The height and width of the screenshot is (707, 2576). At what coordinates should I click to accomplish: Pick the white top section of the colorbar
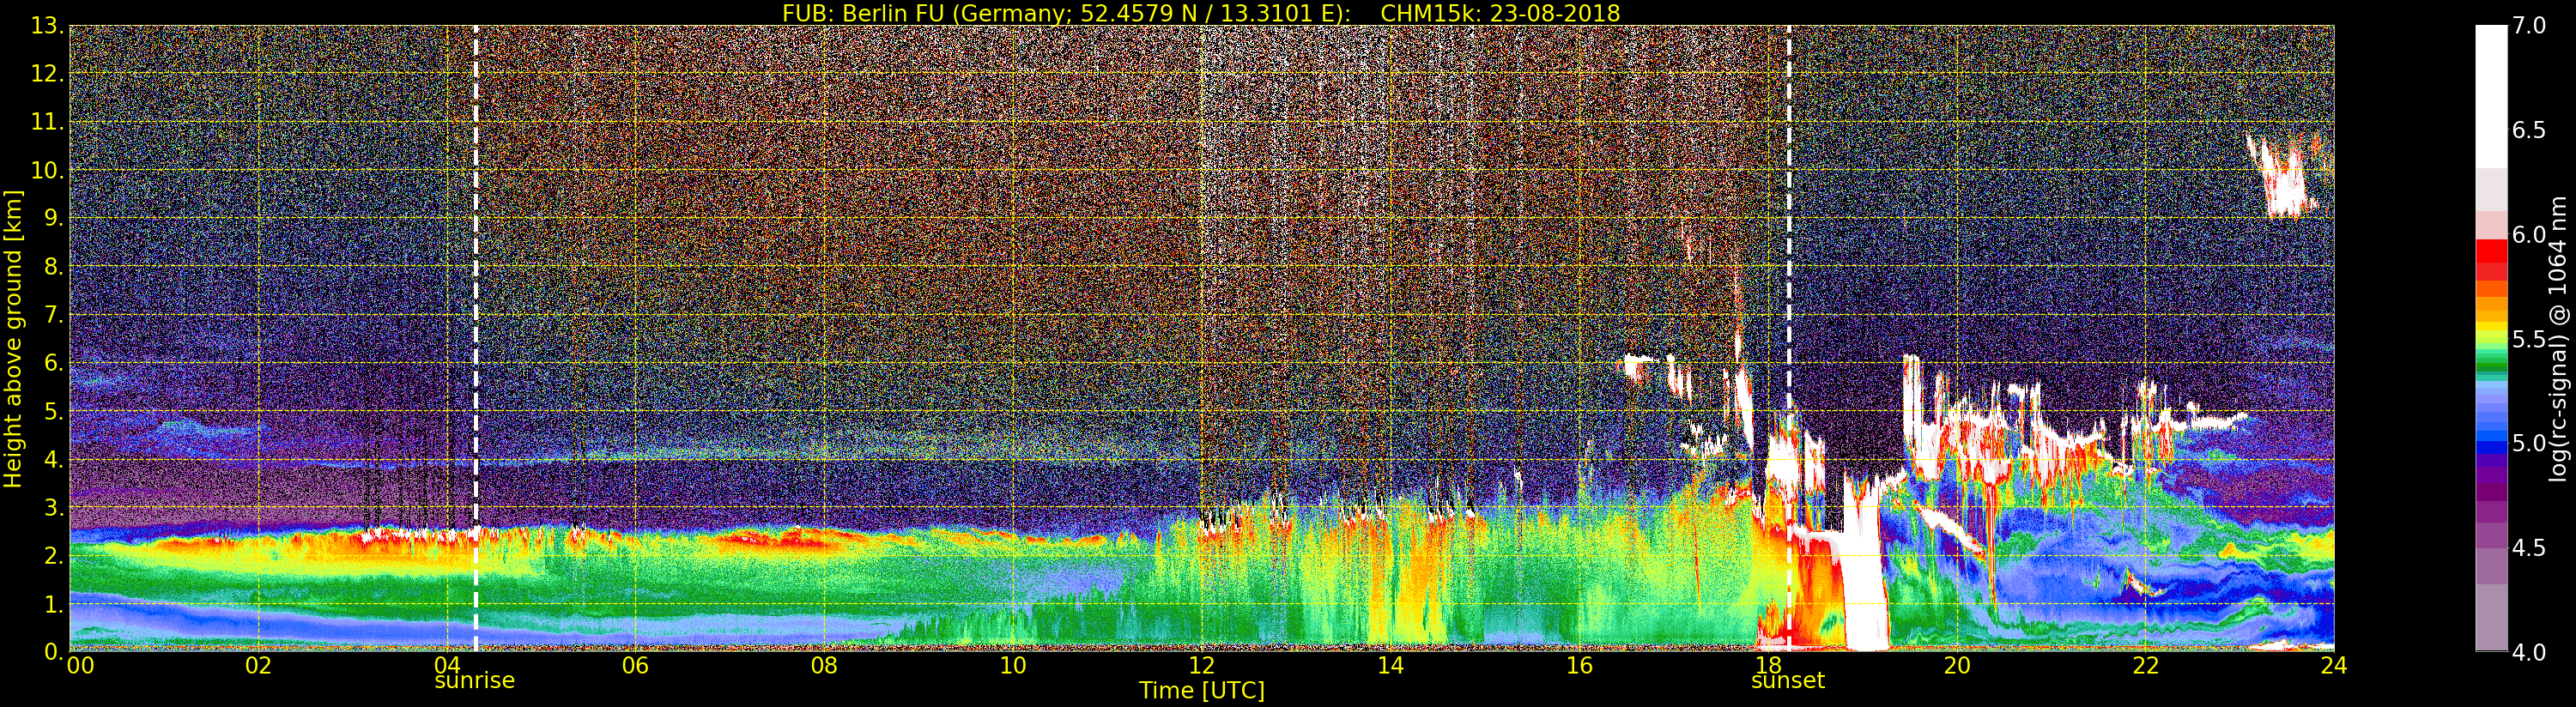tap(2491, 96)
